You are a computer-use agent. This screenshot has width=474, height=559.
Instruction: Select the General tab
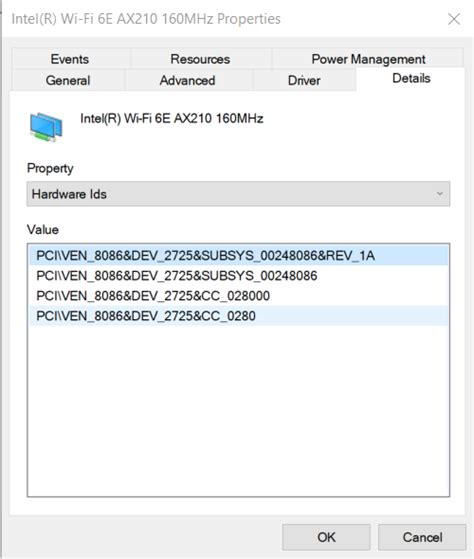point(68,80)
